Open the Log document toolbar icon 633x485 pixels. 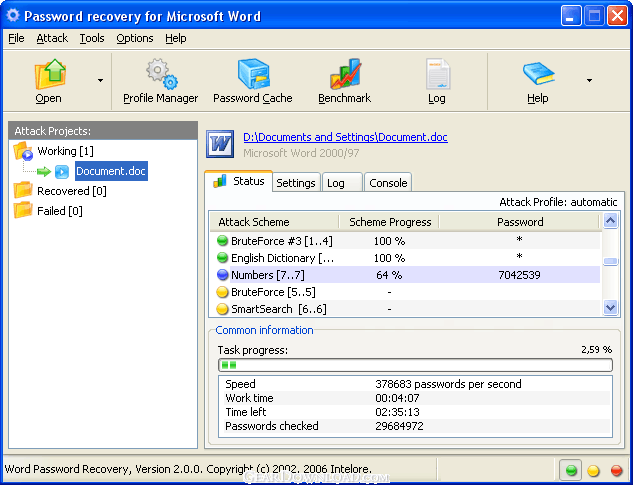438,74
